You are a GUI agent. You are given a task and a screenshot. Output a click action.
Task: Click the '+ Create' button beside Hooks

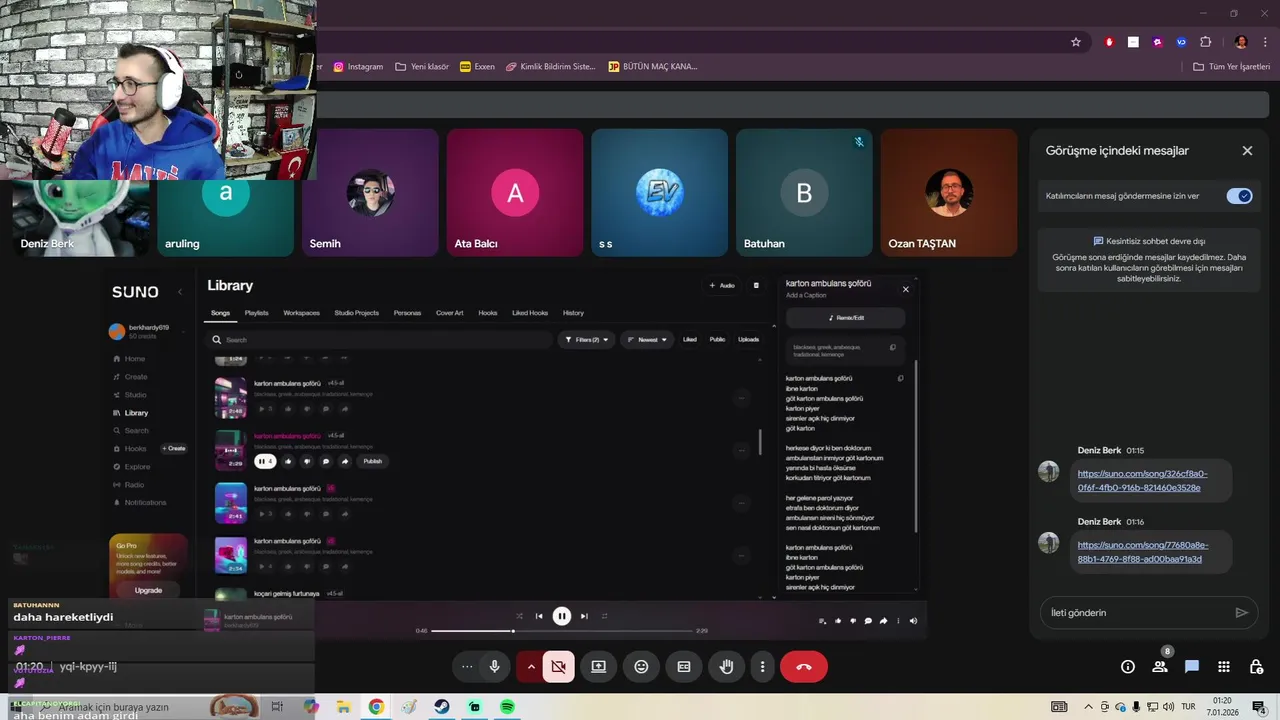(x=174, y=449)
